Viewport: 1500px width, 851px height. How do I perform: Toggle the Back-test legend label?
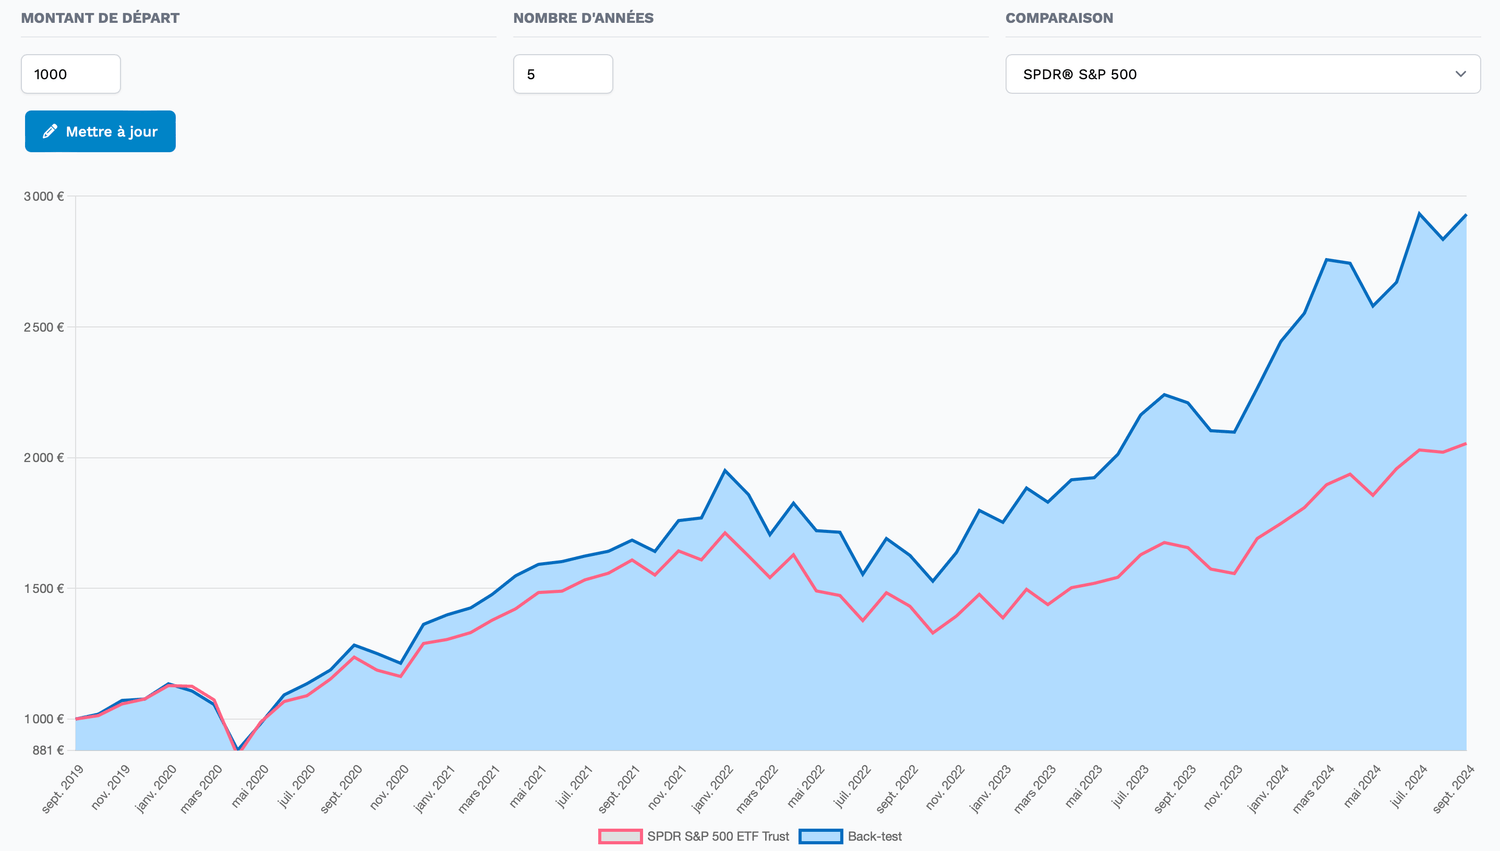[x=874, y=837]
